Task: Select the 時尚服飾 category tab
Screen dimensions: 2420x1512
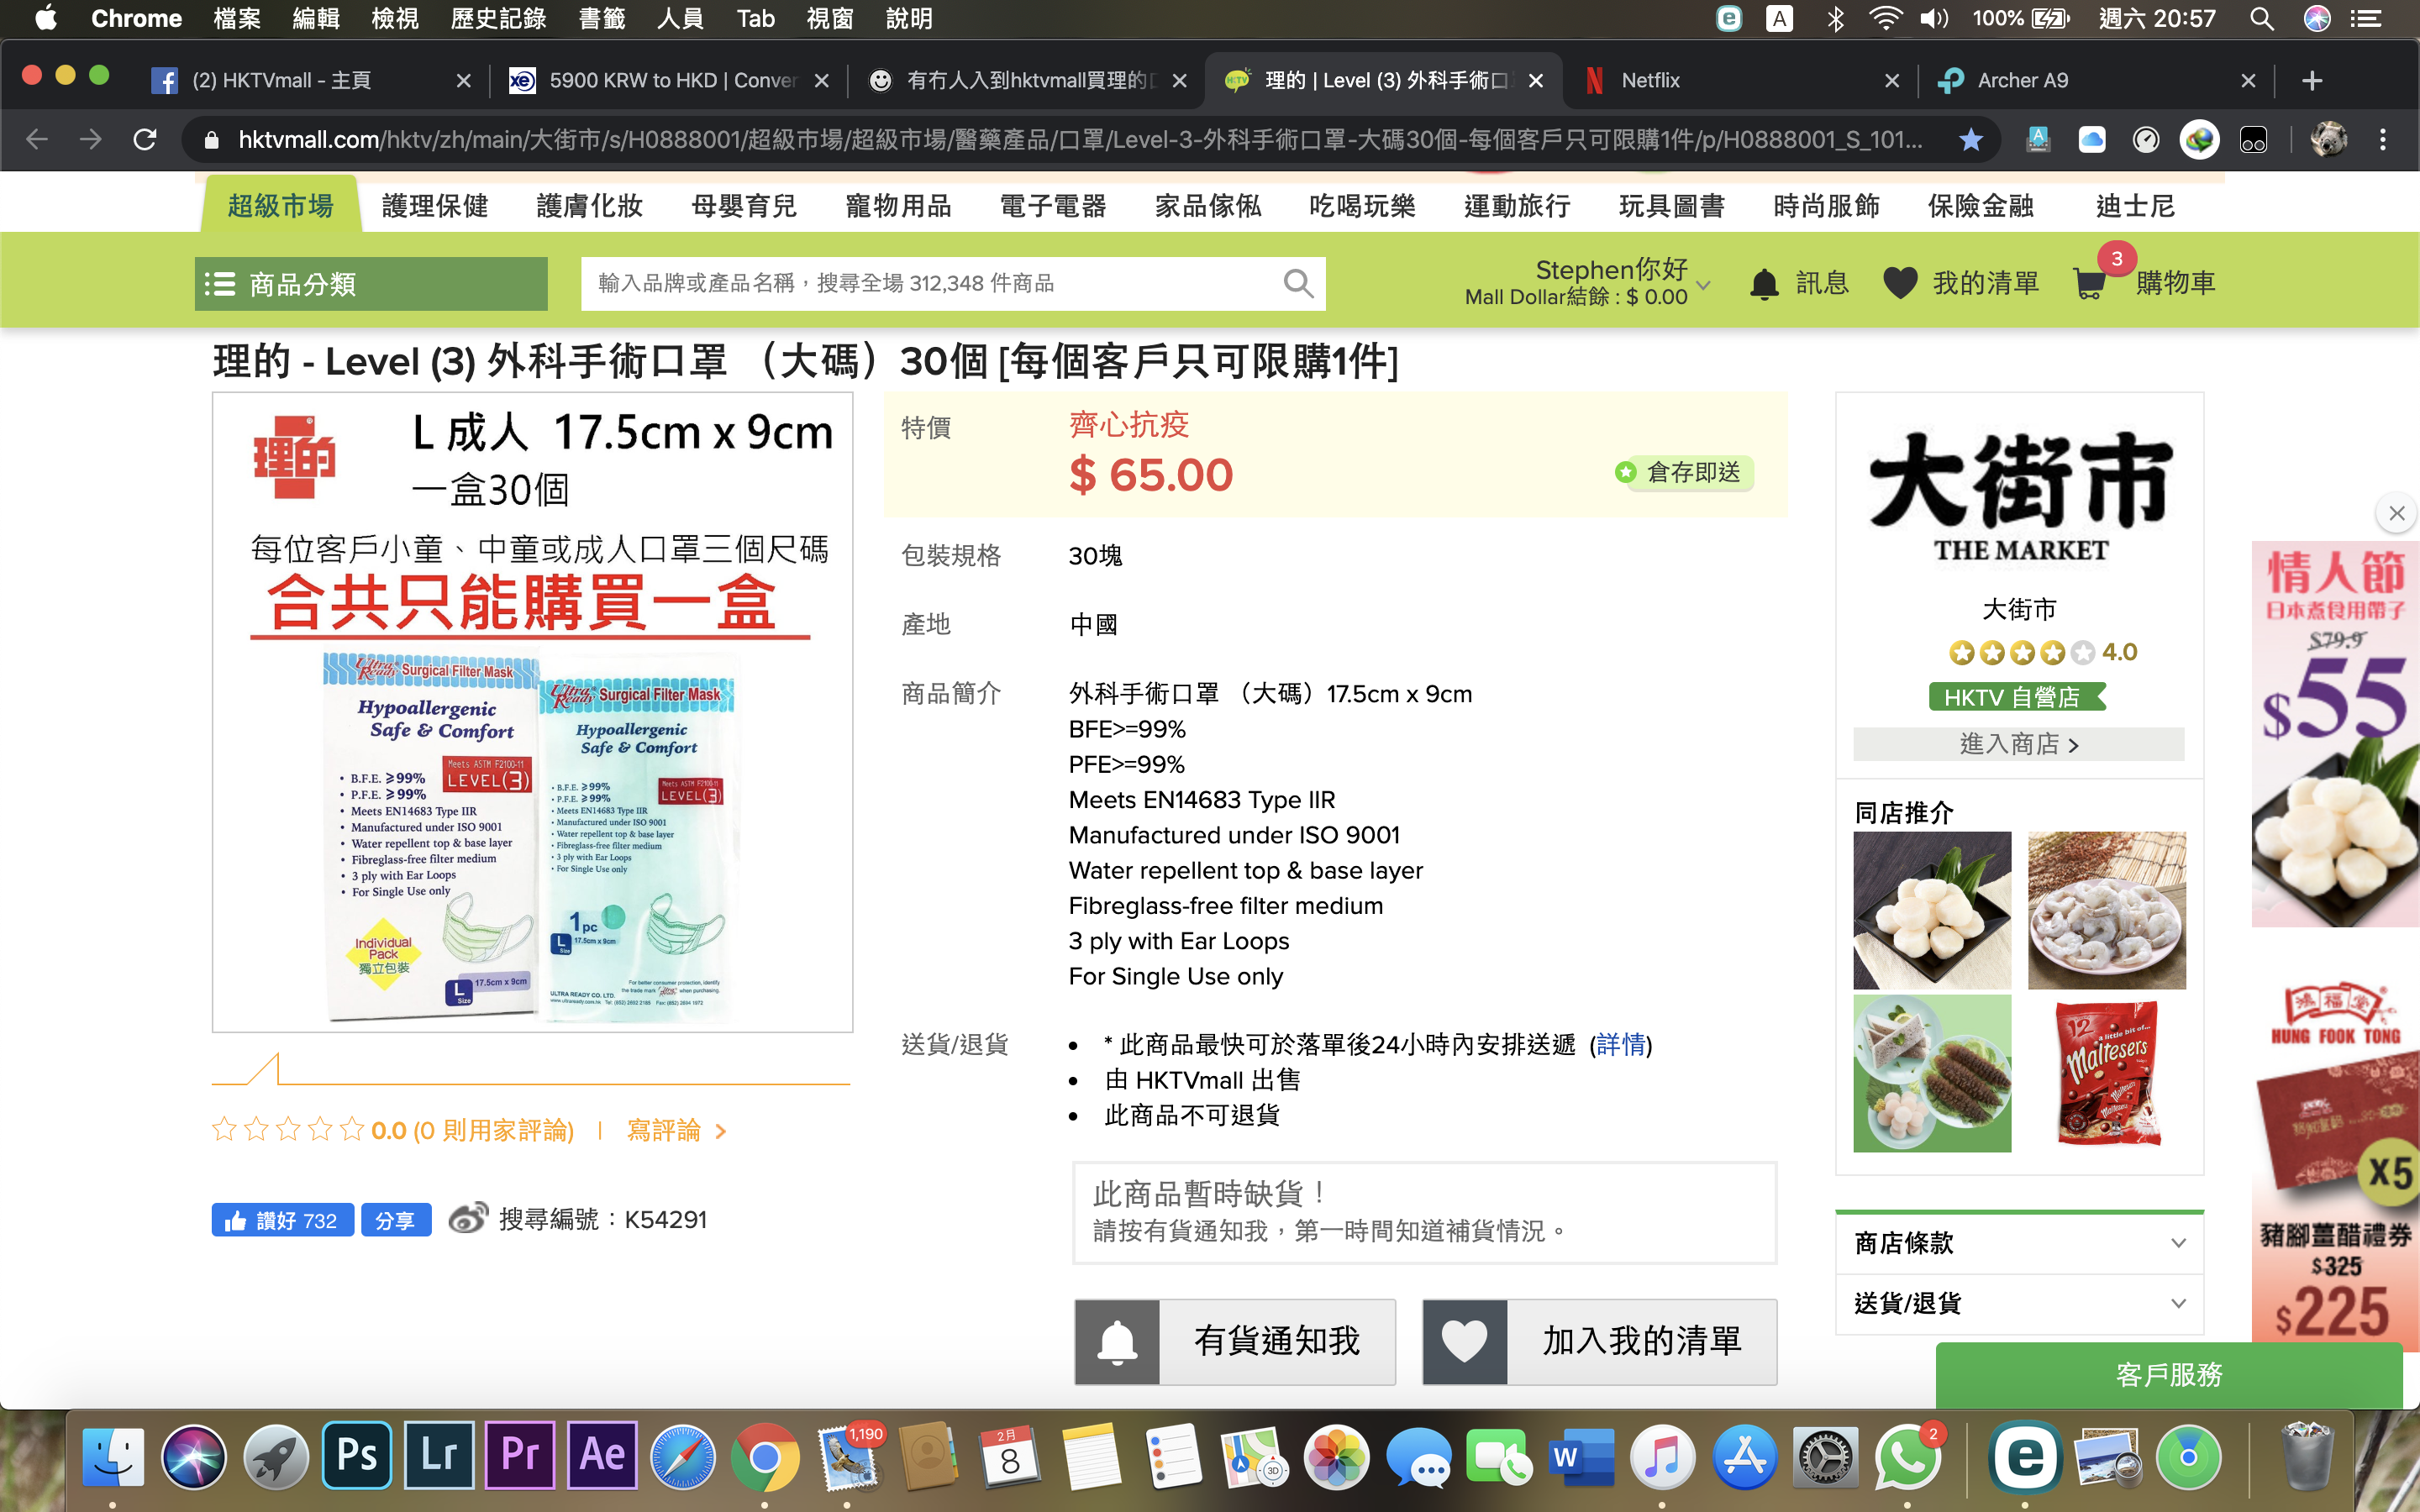Action: (x=1826, y=206)
